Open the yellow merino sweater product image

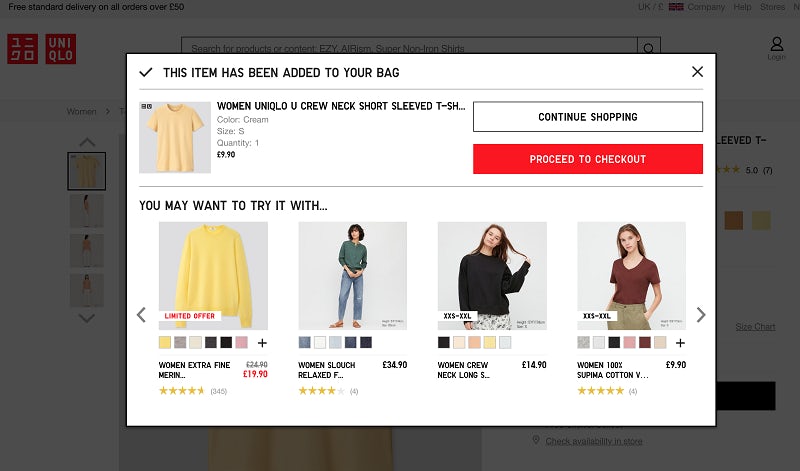click(213, 275)
